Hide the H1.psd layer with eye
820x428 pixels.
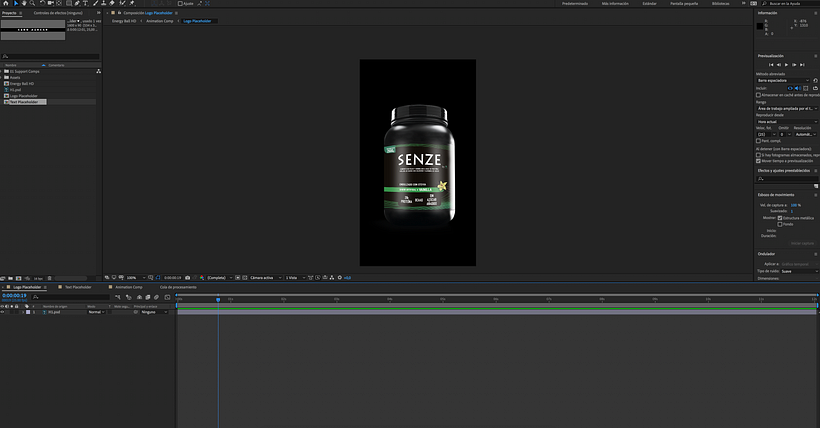tap(2, 312)
